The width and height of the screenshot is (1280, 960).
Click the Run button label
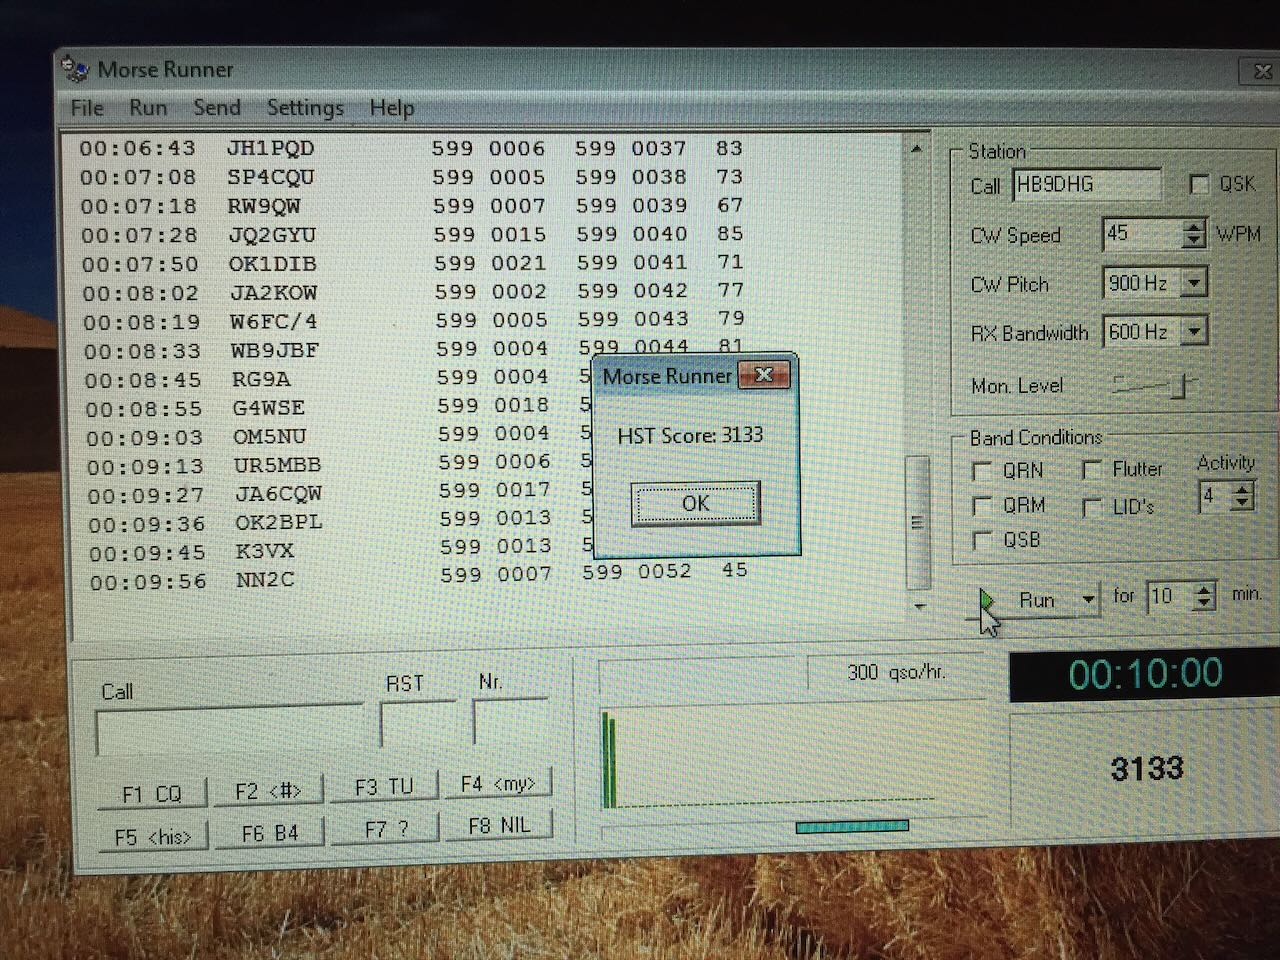coord(1036,600)
